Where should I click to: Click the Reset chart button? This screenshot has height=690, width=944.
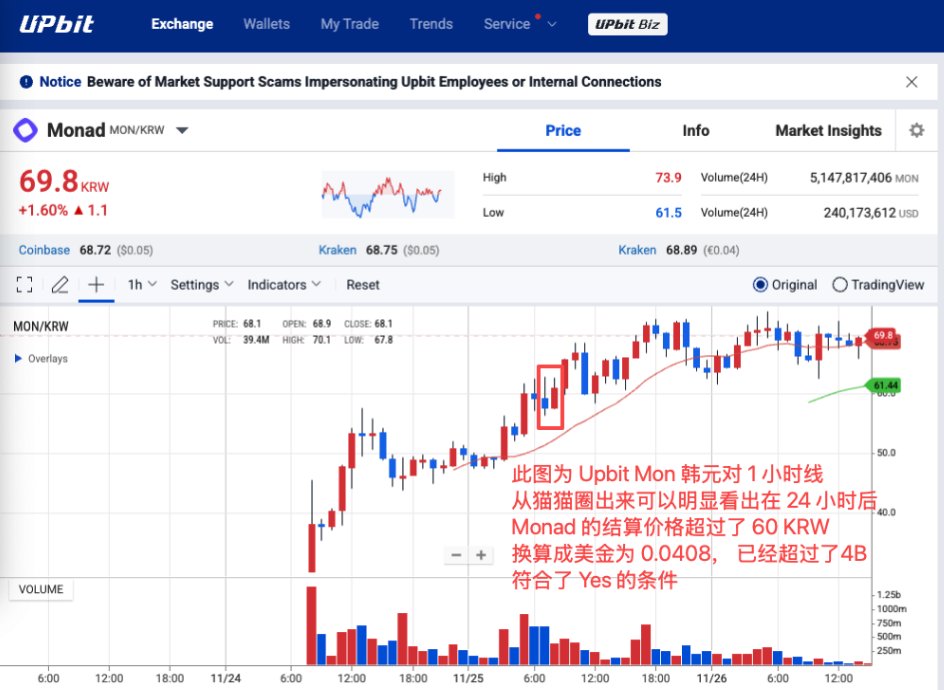pos(362,285)
